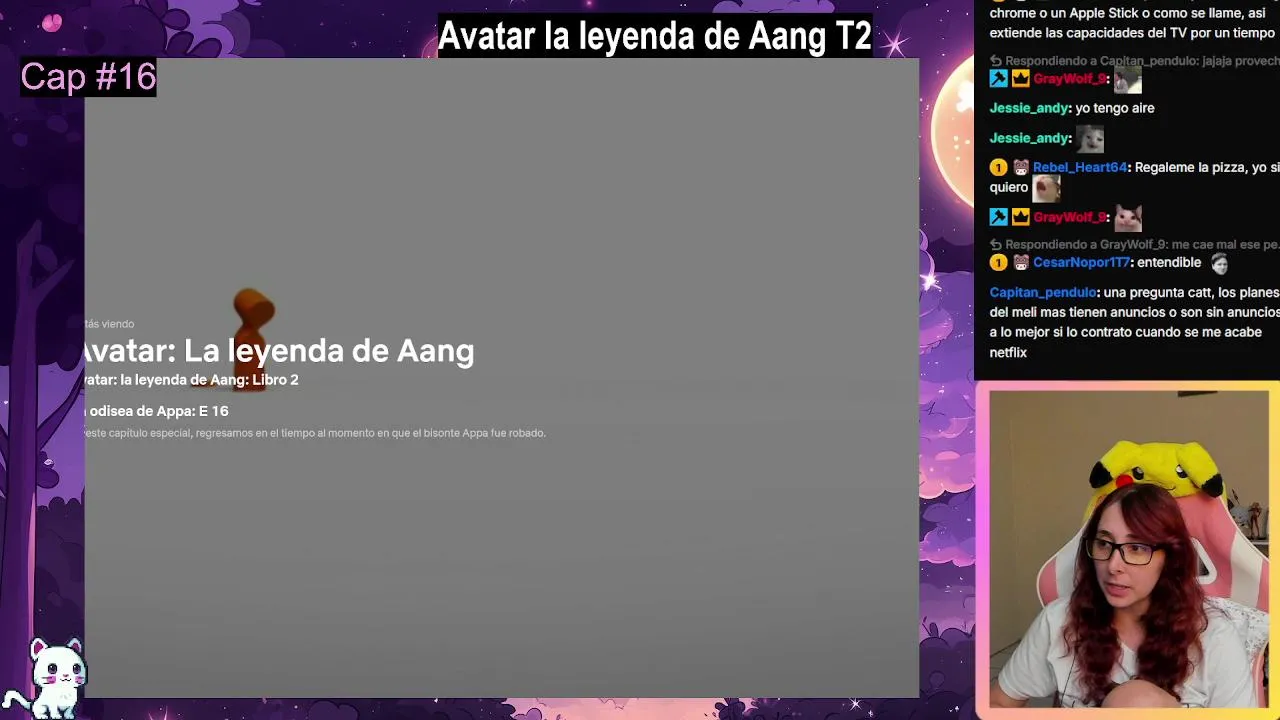Click the 'Avatar: La leyenda de Aang' show title

pos(279,350)
